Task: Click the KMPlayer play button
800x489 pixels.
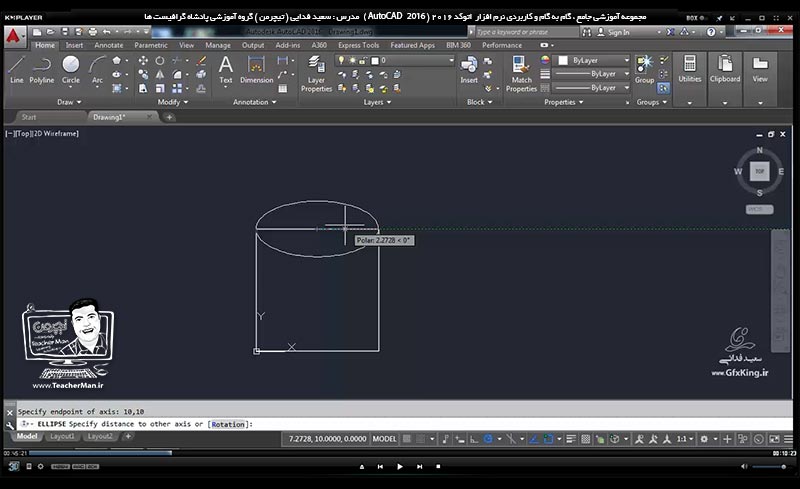Action: pos(399,467)
